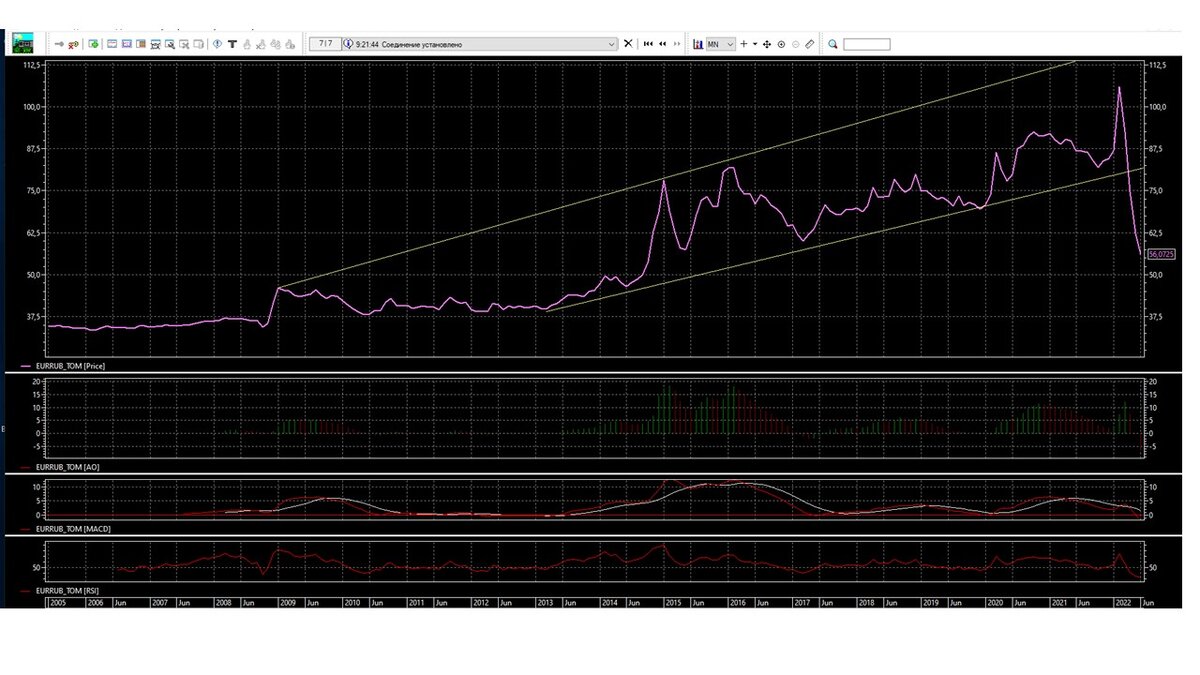Screen dimensions: 1200x675
Task: Click the zoom in circle icon
Action: pyautogui.click(x=781, y=44)
